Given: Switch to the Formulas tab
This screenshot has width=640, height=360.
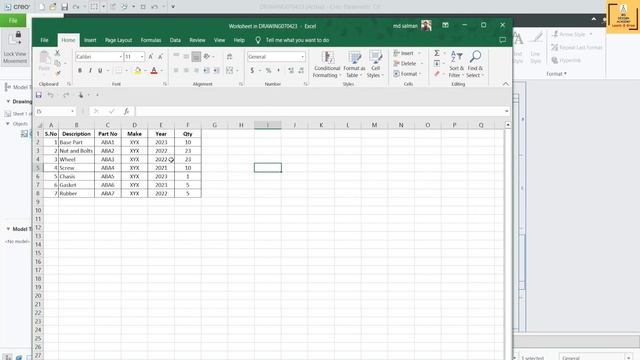Looking at the screenshot, I should pos(151,40).
